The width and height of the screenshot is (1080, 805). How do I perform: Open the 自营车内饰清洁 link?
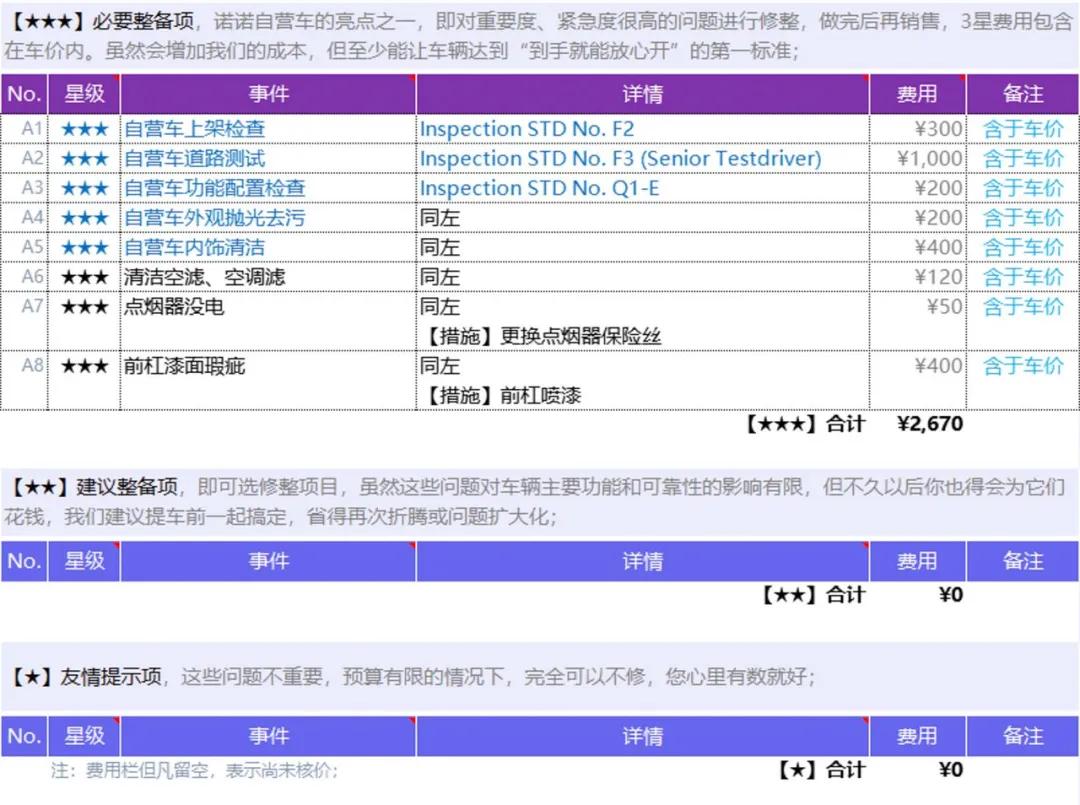(194, 247)
